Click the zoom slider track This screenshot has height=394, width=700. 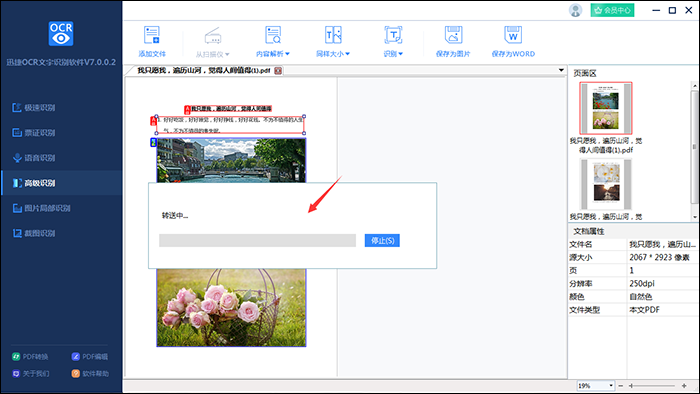[652, 386]
